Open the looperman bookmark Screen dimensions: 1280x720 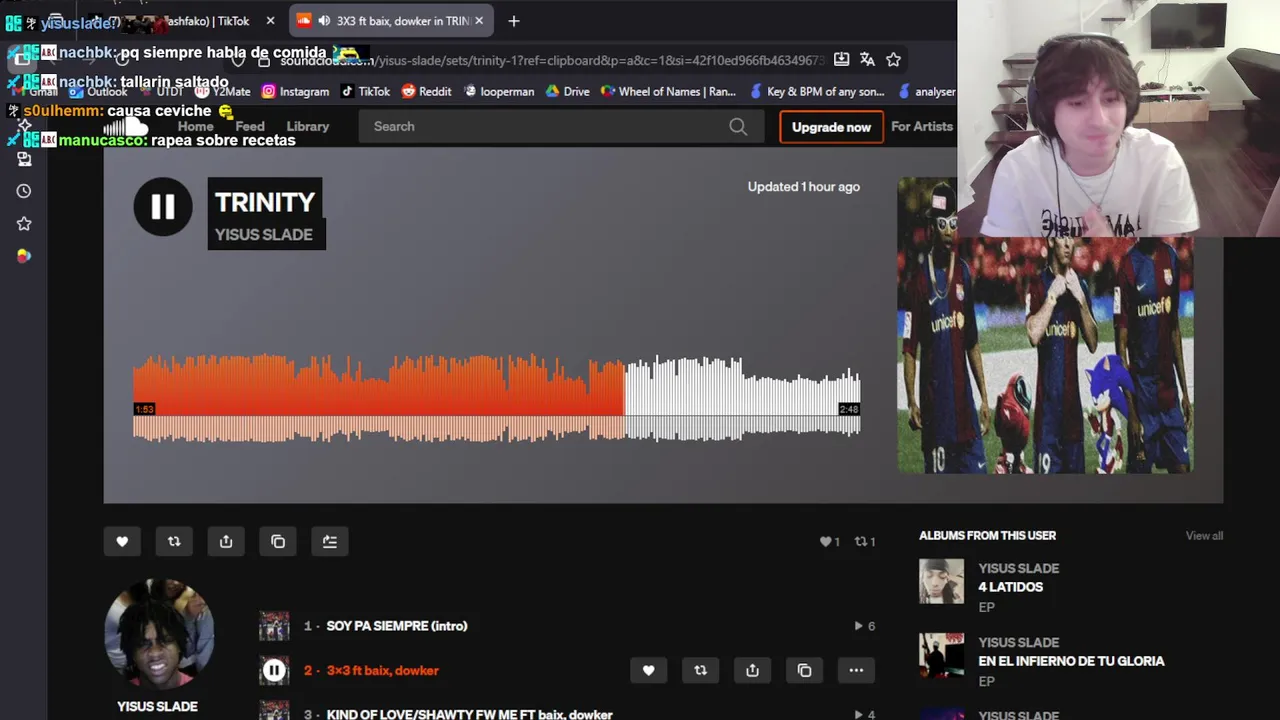498,91
